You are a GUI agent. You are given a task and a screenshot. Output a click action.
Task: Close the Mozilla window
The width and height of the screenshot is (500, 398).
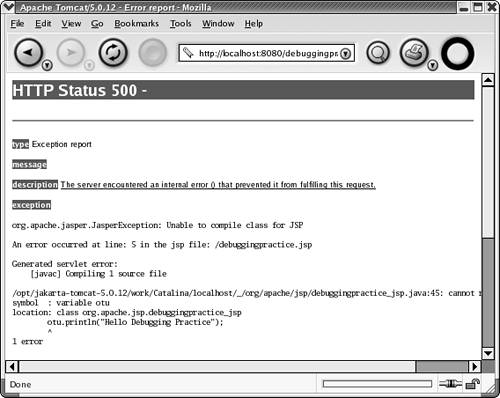(492, 7)
